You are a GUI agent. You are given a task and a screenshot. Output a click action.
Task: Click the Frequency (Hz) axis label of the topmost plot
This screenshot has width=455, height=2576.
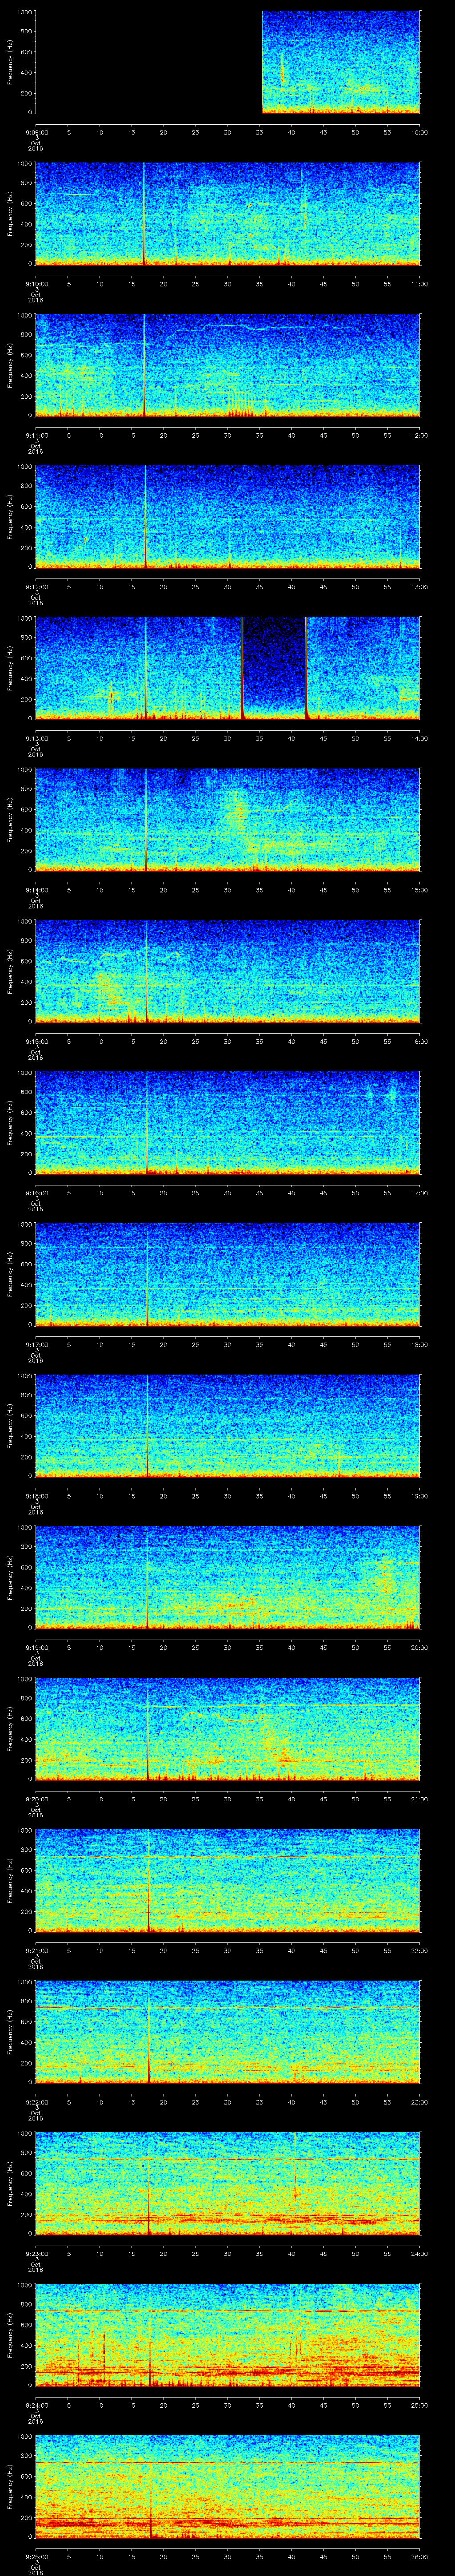[10, 62]
